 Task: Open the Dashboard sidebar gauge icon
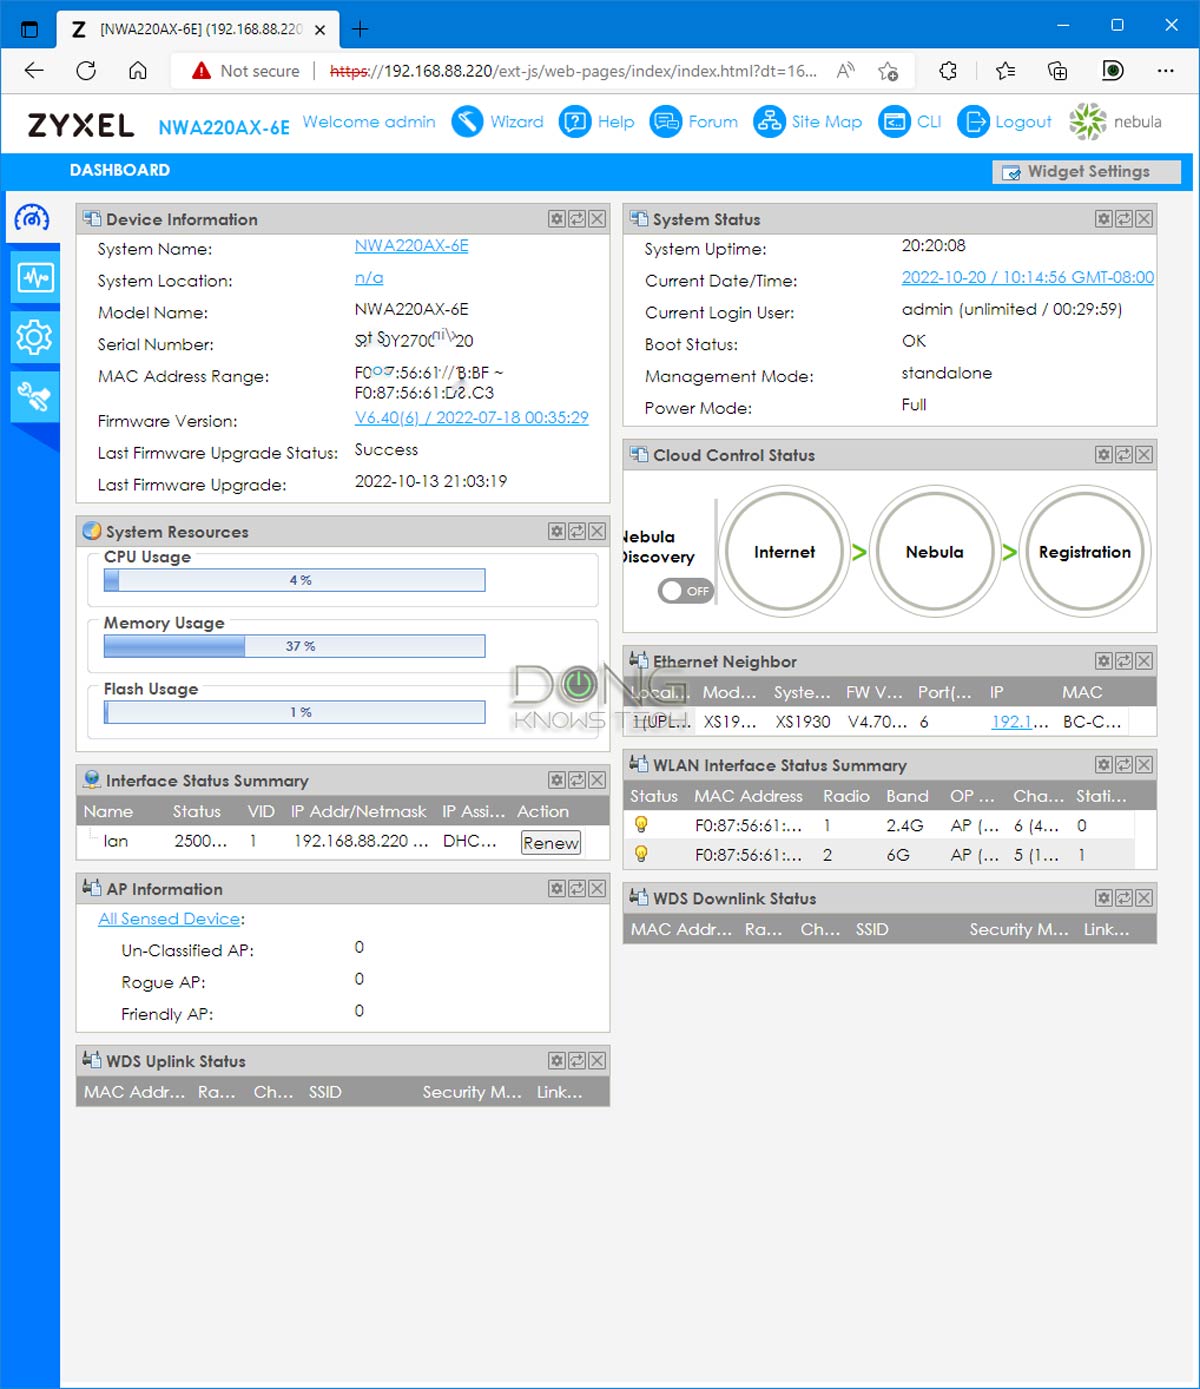click(32, 217)
